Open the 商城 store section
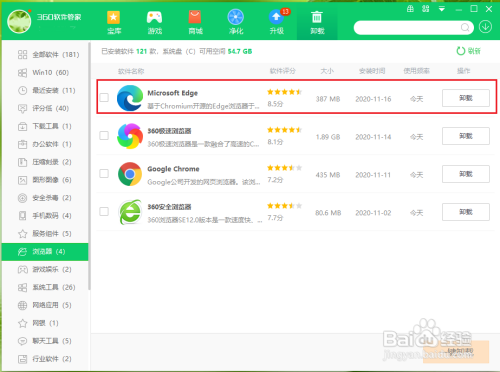Image resolution: width=500 pixels, height=372 pixels. [x=195, y=22]
